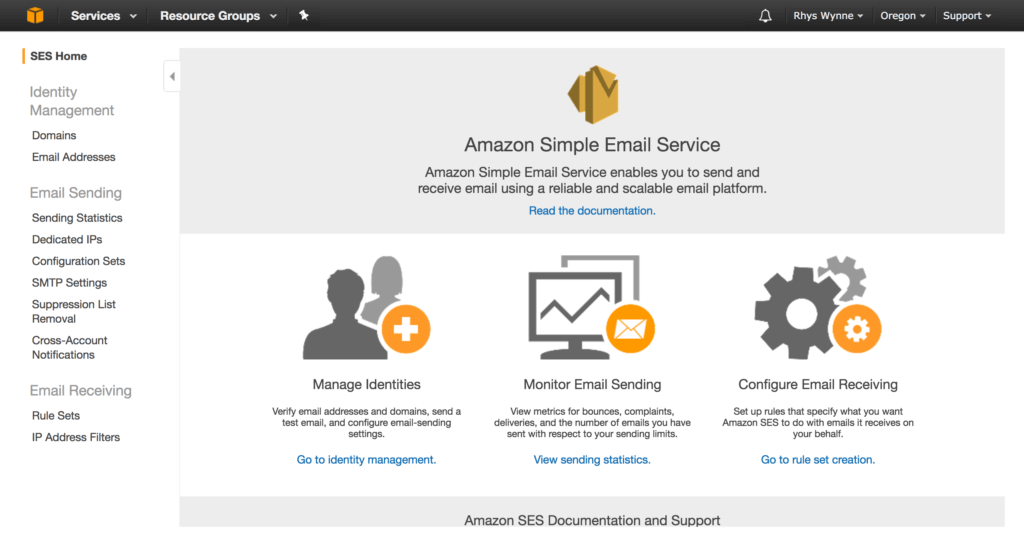This screenshot has width=1024, height=538.
Task: Go to SMTP Settings in sidebar
Action: (69, 283)
